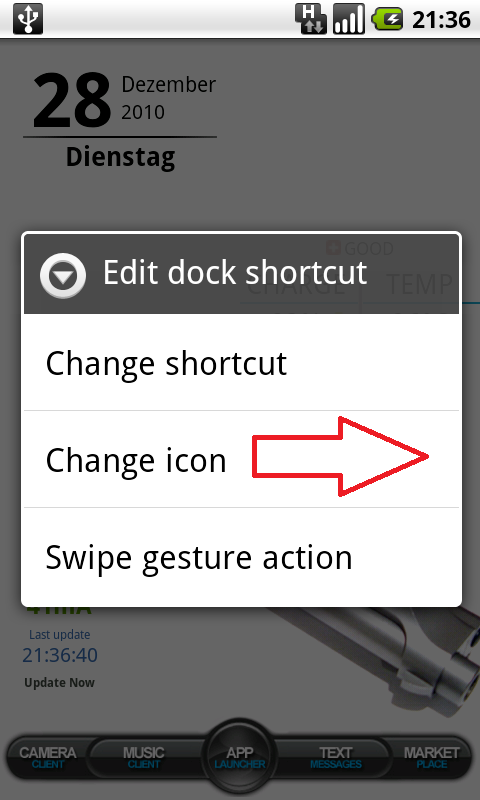Tap the 21:36 status bar clock
The image size is (480, 800).
(x=441, y=20)
